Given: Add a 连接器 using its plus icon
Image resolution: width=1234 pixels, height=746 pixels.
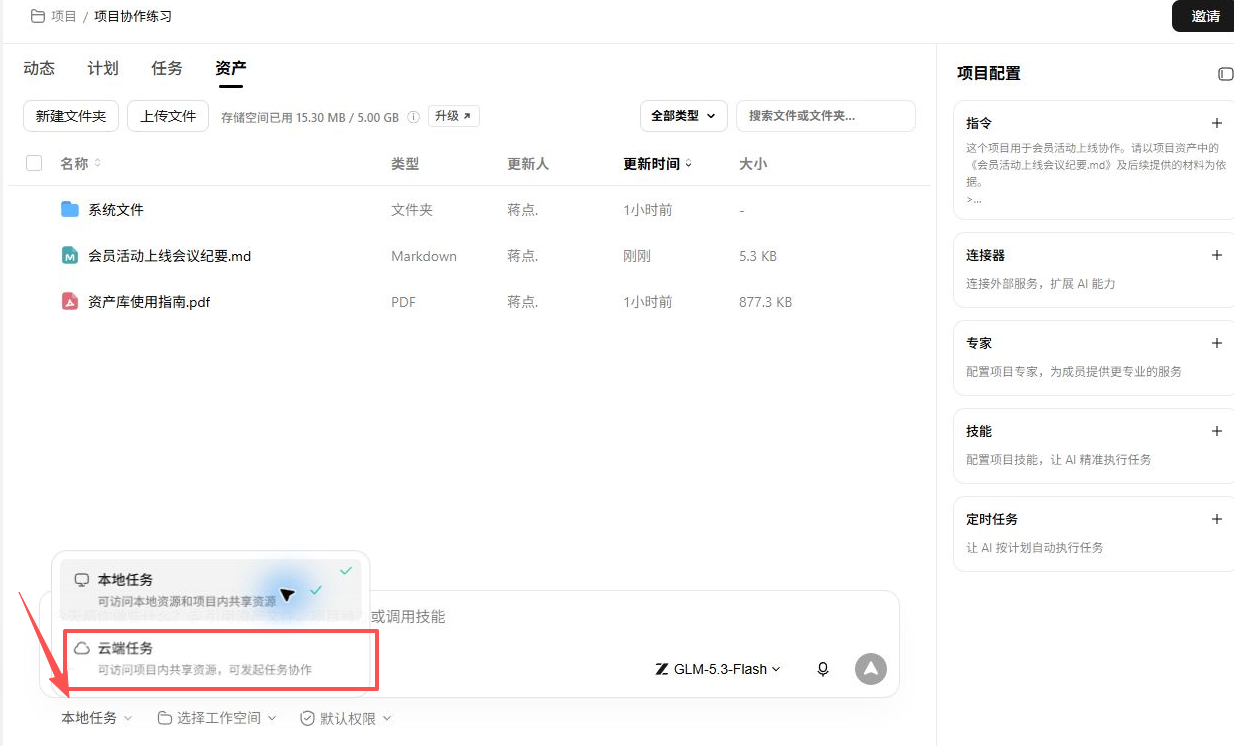Looking at the screenshot, I should tap(1217, 255).
